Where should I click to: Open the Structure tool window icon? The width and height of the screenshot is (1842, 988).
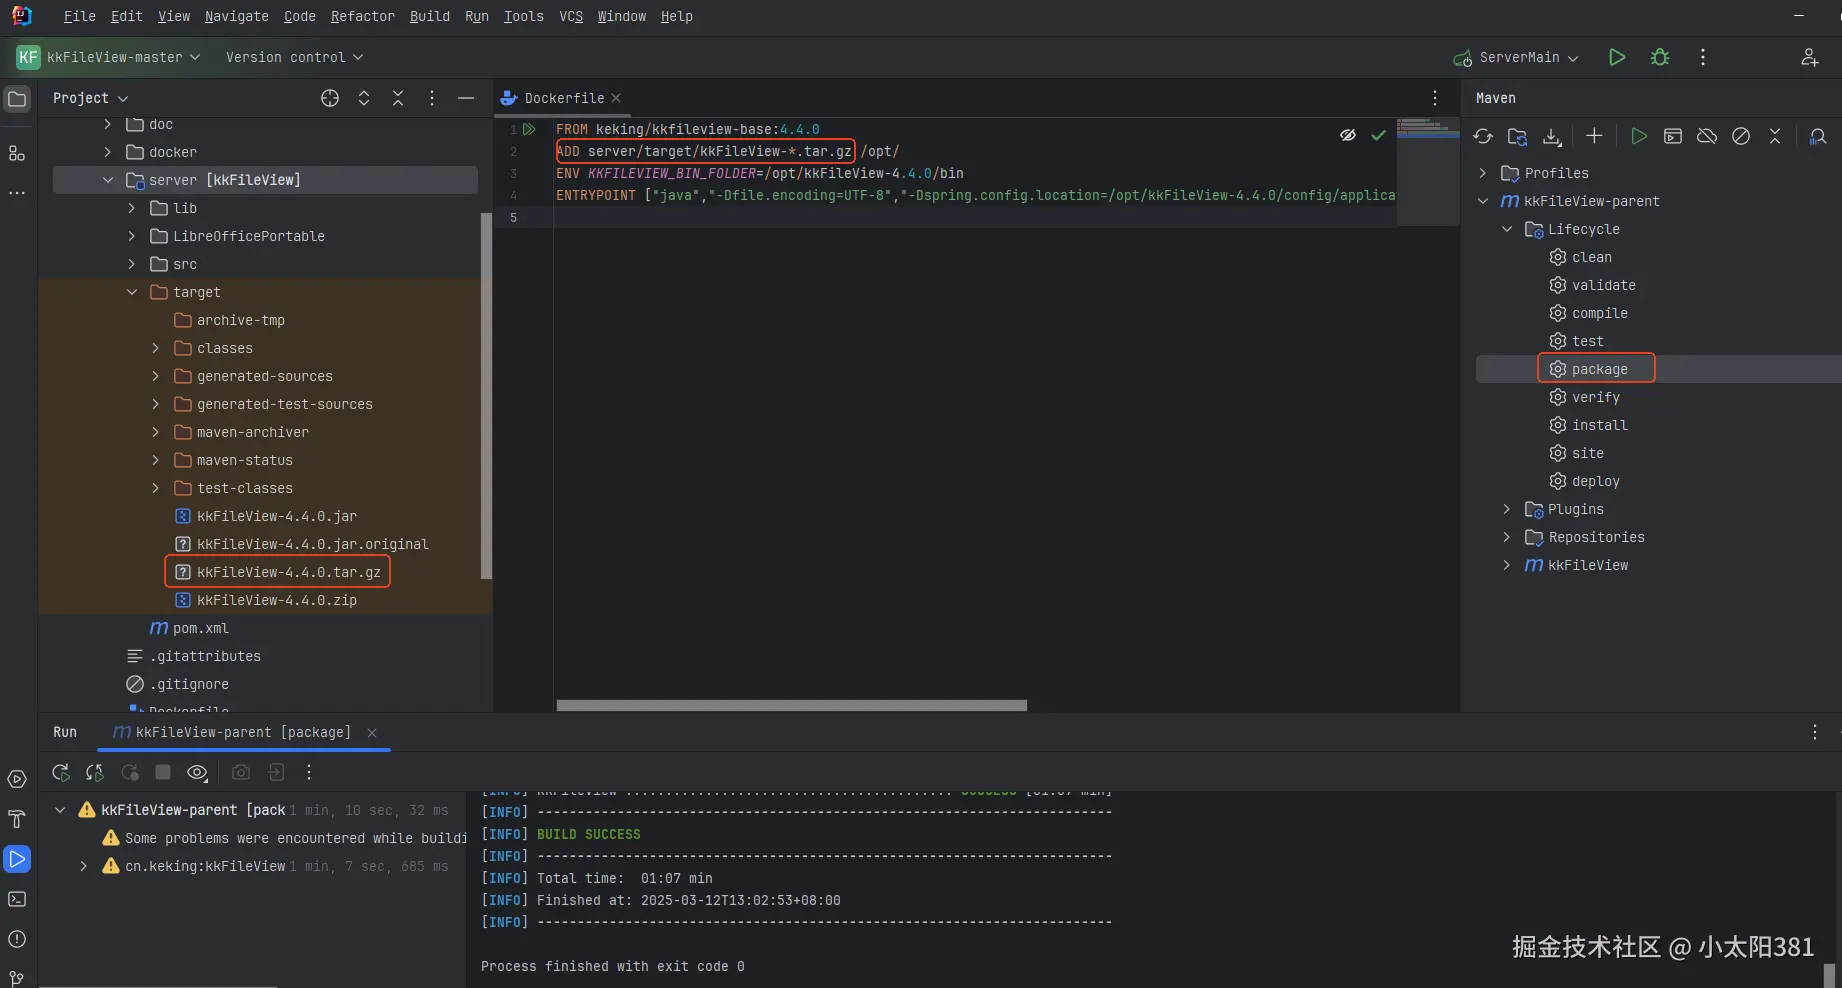17,153
